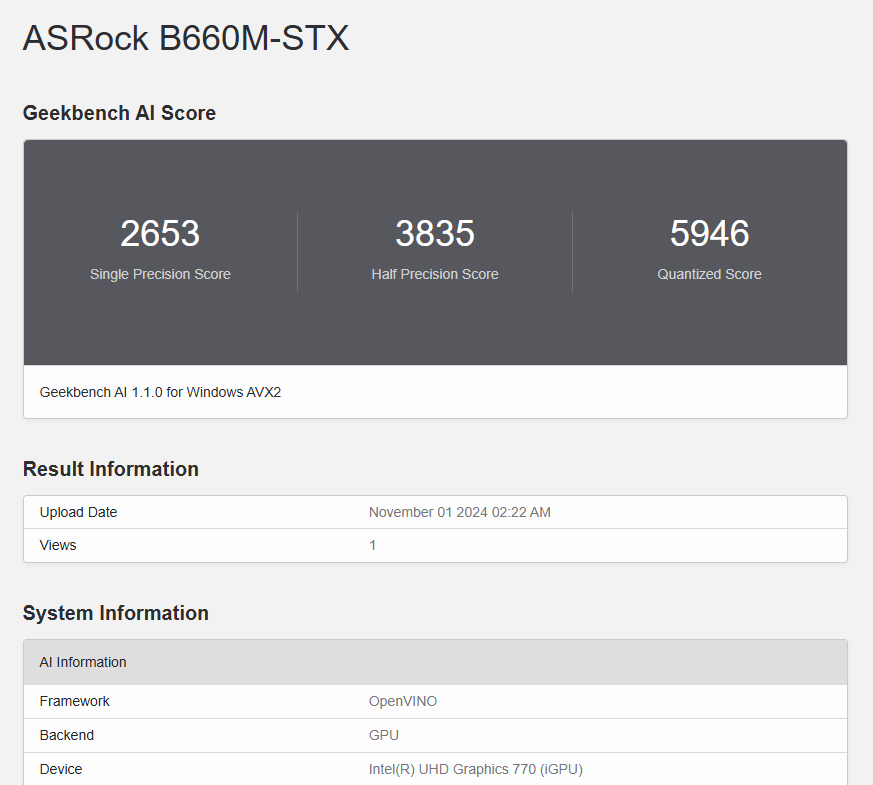Click Geekbench AI 1.1.0 for Windows AVX2 text
The height and width of the screenshot is (785, 873).
pyautogui.click(x=160, y=392)
